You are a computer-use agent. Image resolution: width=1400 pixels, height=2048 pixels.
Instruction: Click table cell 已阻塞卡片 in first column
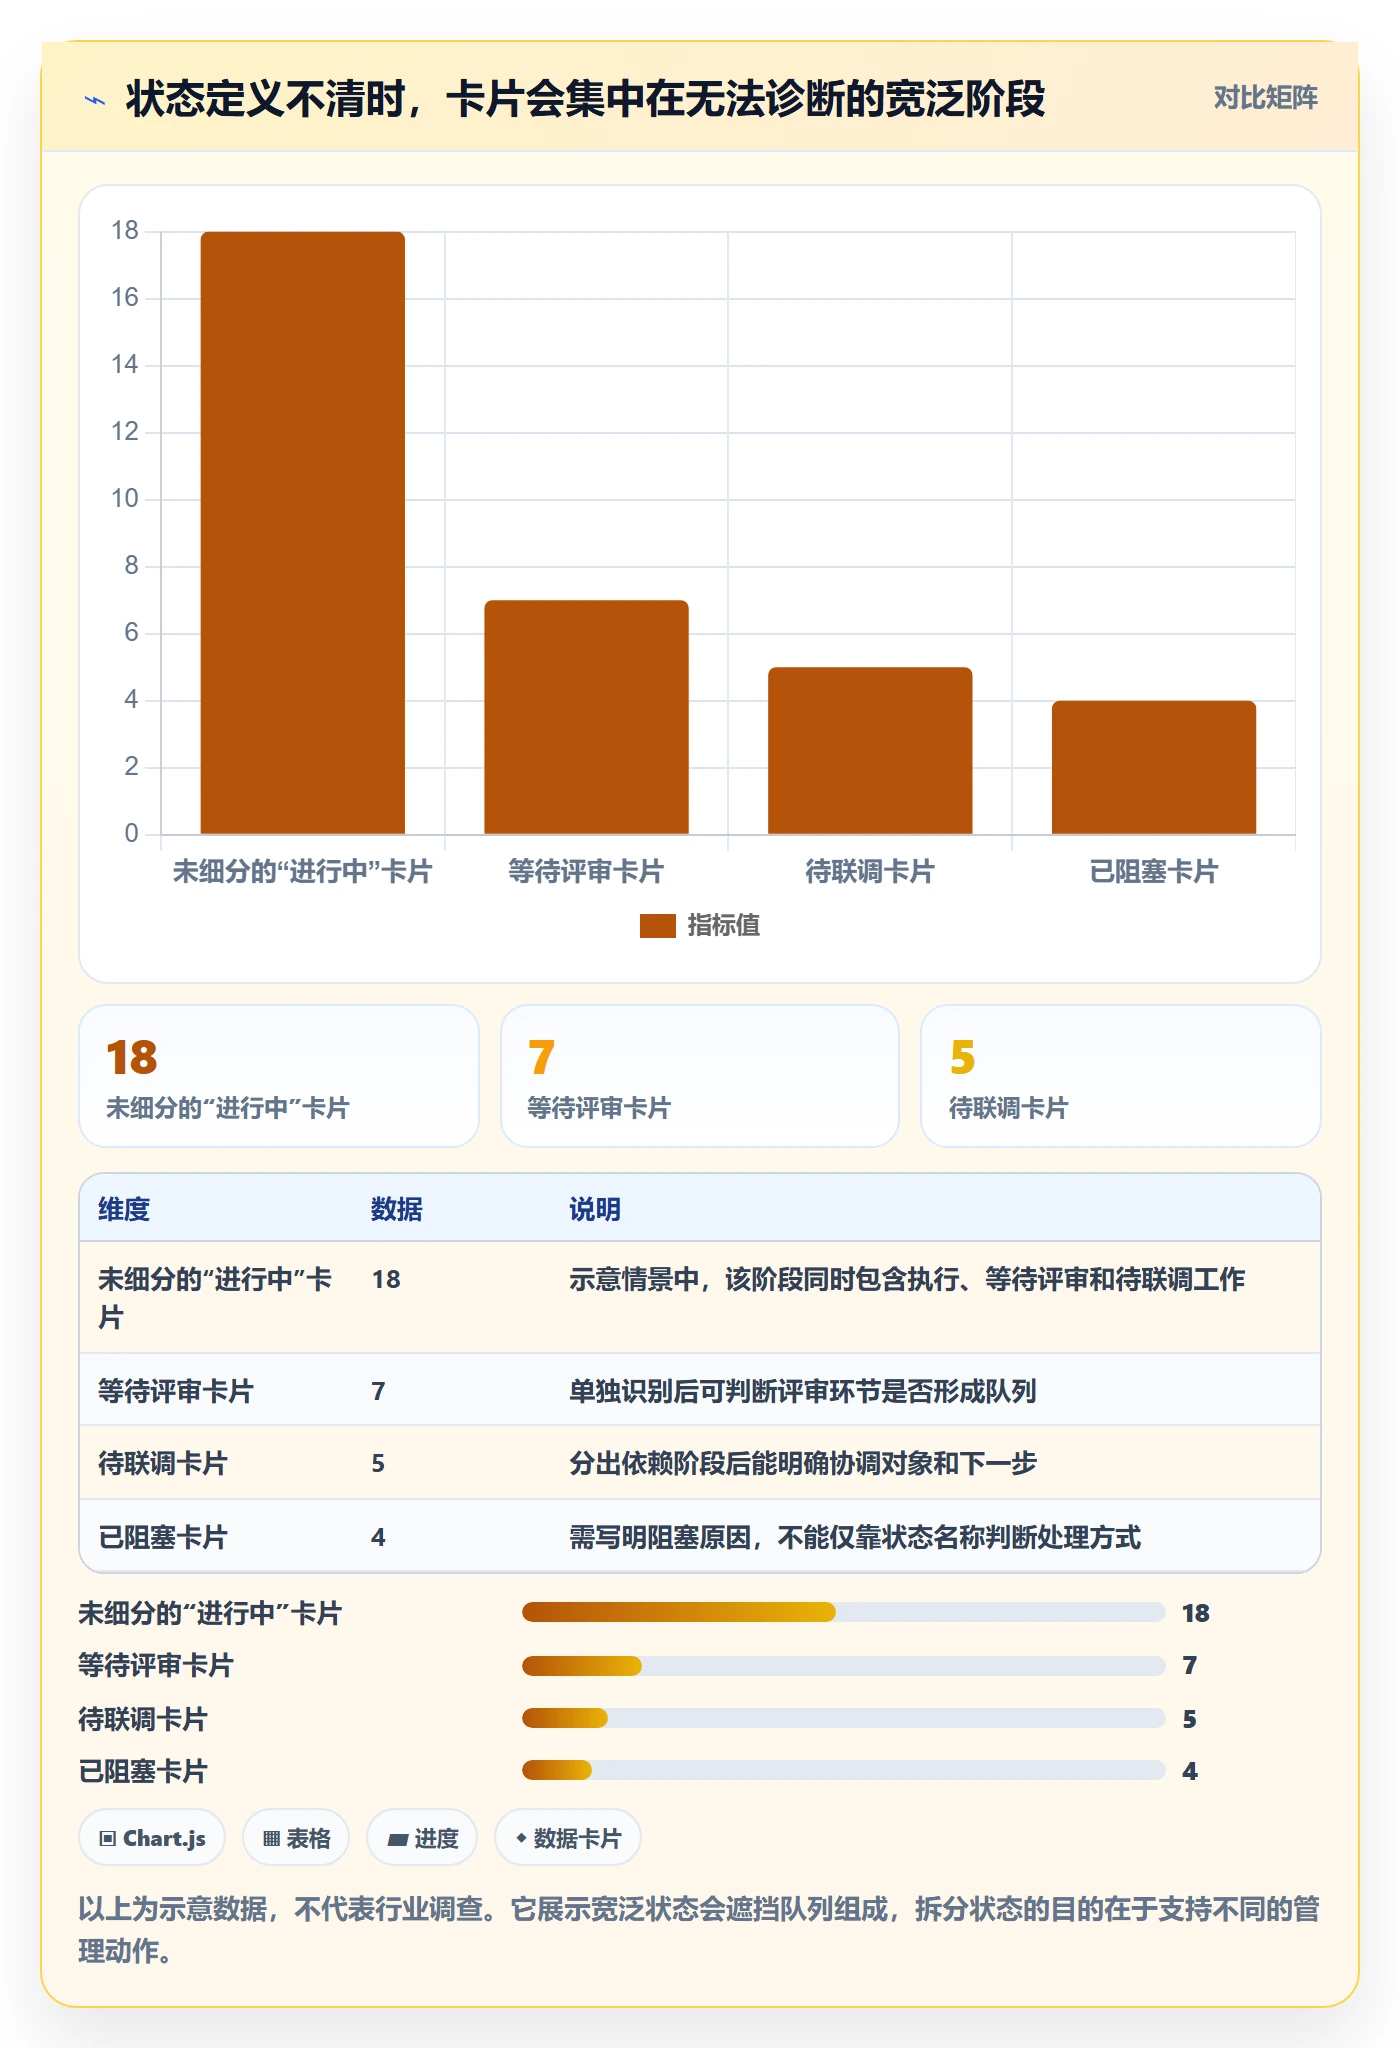pos(163,1537)
